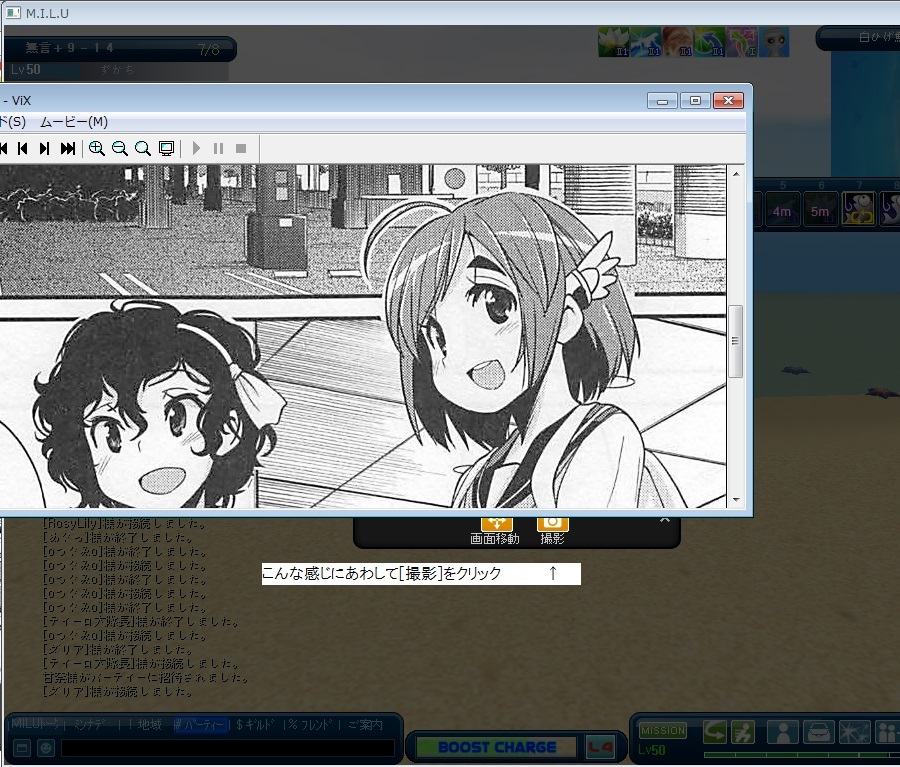The height and width of the screenshot is (767, 900).
Task: Jump to last image in ViX
Action: pyautogui.click(x=68, y=149)
